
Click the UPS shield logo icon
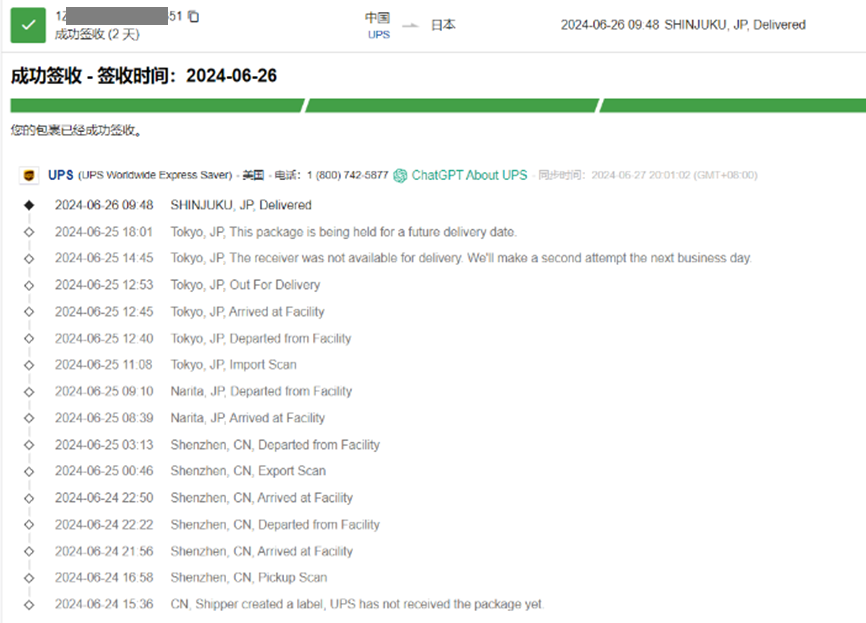[x=29, y=175]
